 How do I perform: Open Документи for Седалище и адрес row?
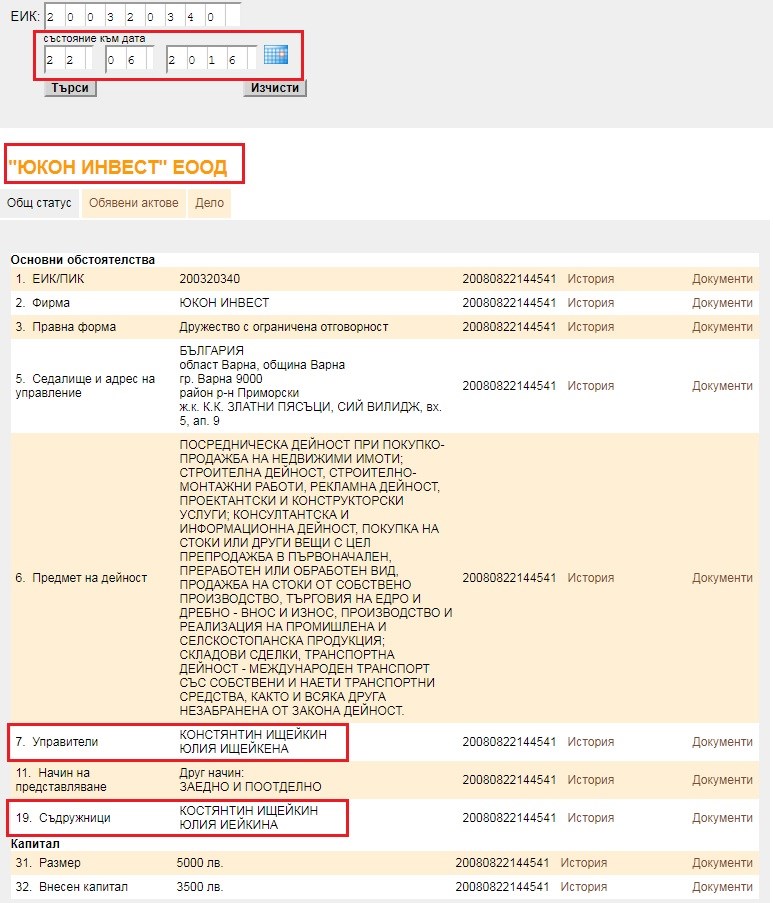coord(722,386)
